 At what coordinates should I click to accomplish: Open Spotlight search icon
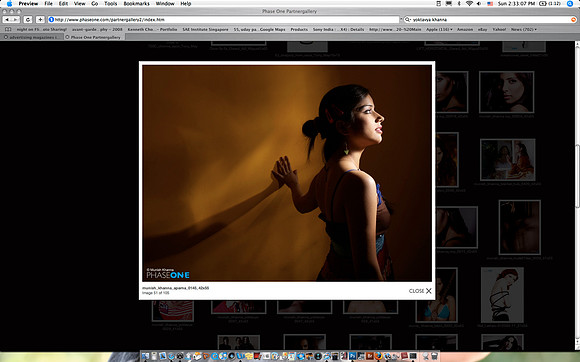pos(570,4)
